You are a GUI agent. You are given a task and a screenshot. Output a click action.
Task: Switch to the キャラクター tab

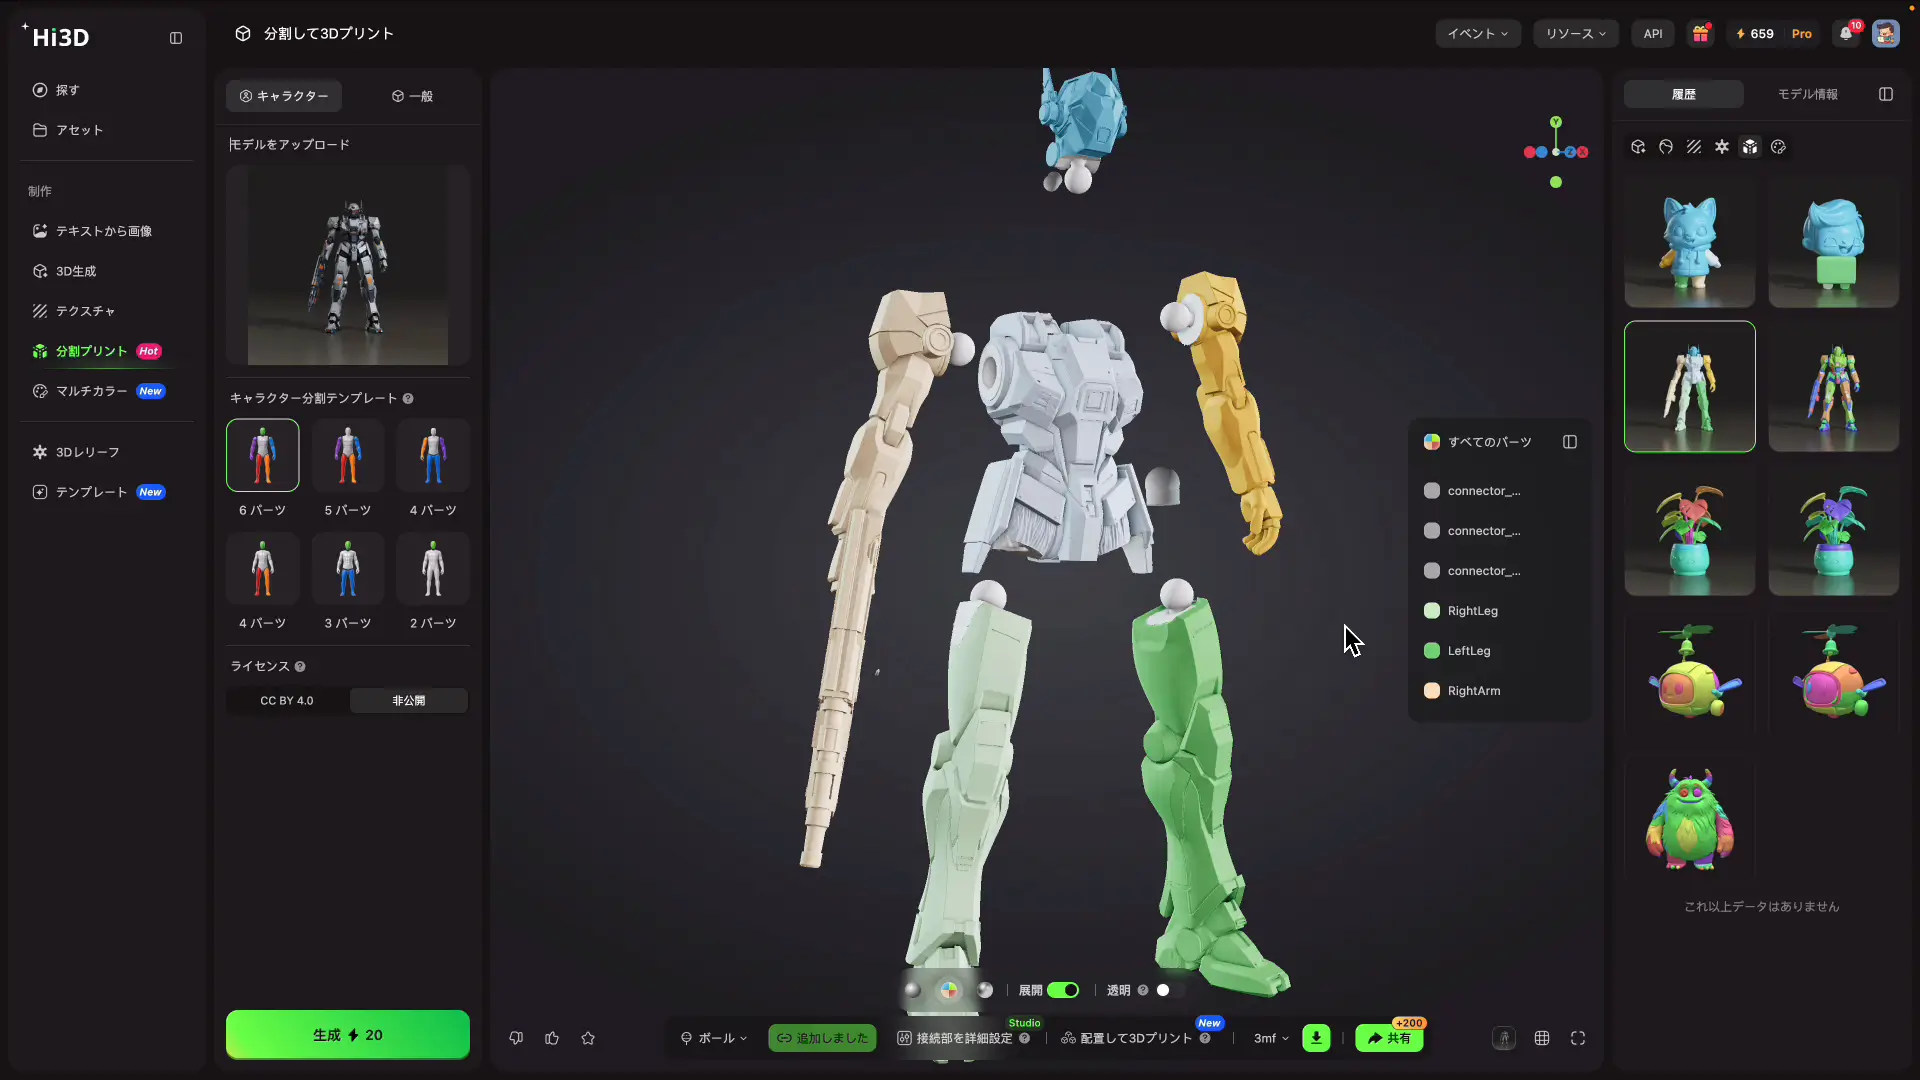pyautogui.click(x=284, y=96)
